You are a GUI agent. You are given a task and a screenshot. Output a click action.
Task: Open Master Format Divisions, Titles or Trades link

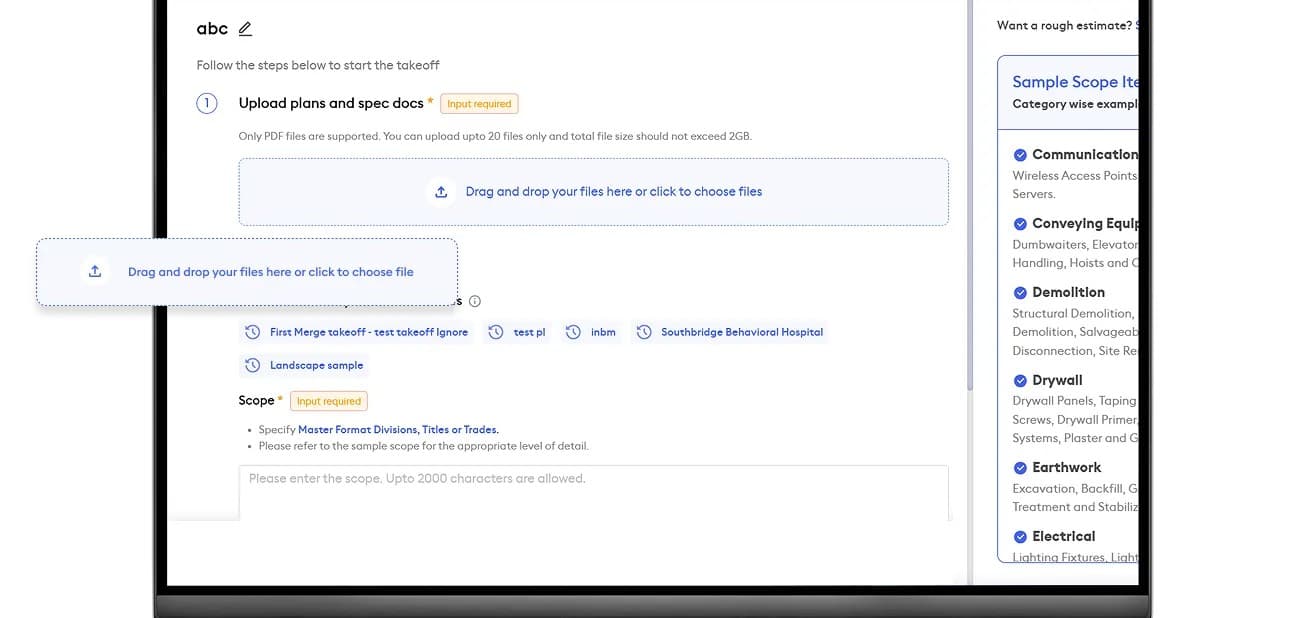pos(398,430)
